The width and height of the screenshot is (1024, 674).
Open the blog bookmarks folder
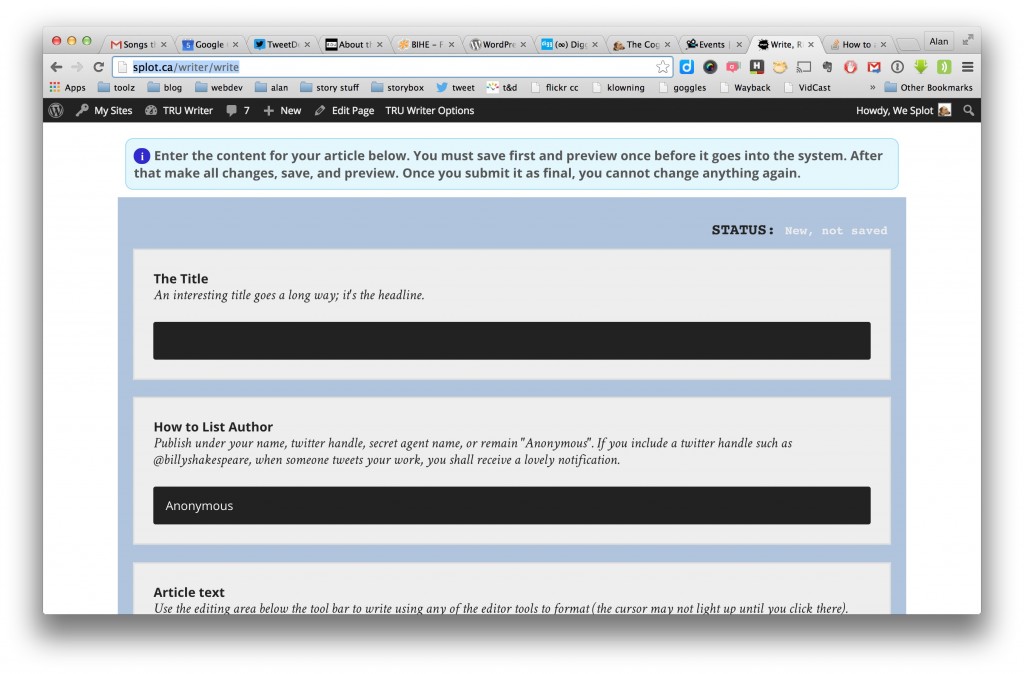coord(165,88)
